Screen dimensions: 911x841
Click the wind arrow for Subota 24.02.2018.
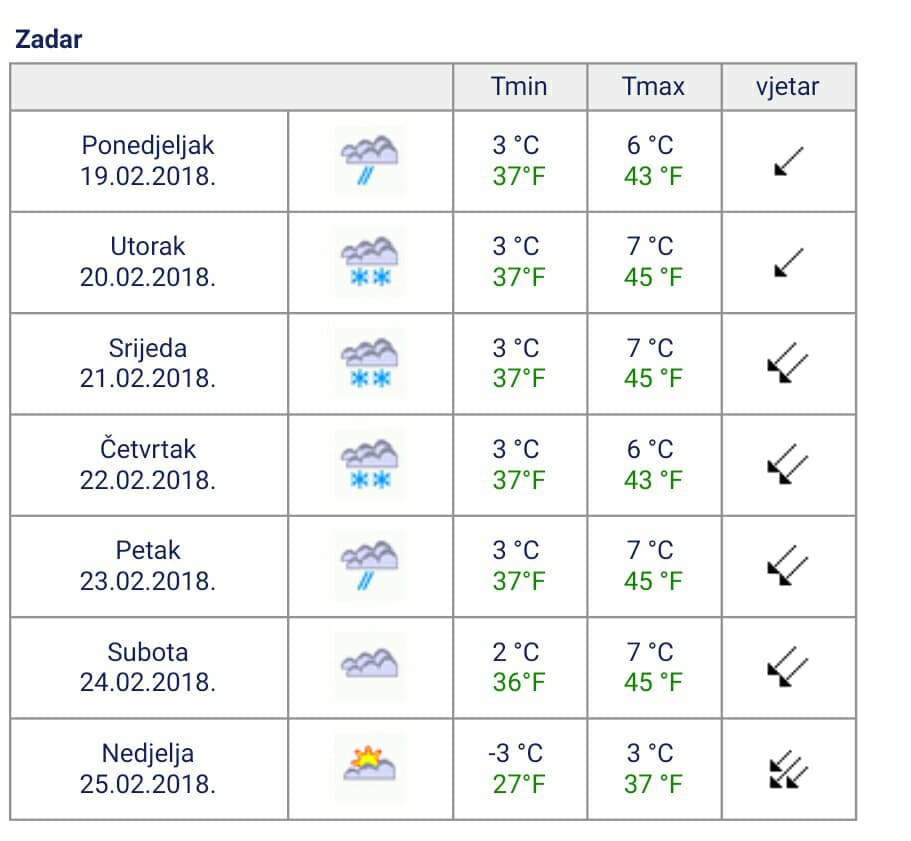(x=788, y=667)
